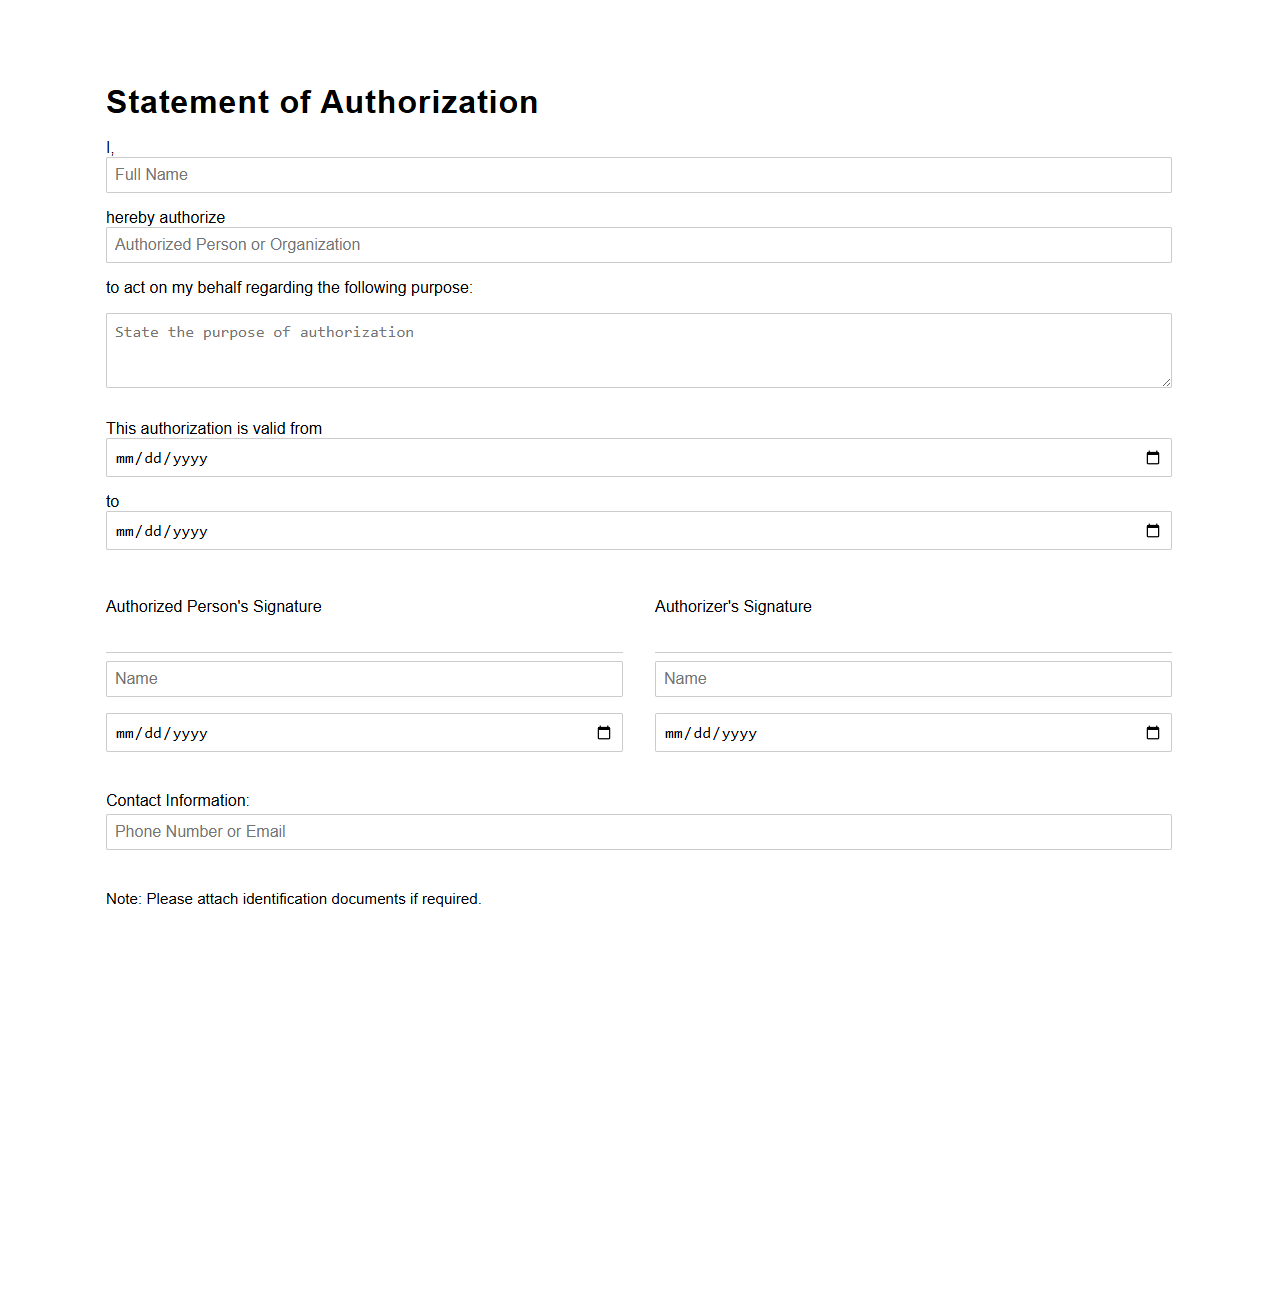Click inside the "to" date input box
Screen dimensions: 1278x1300
click(x=500, y=530)
